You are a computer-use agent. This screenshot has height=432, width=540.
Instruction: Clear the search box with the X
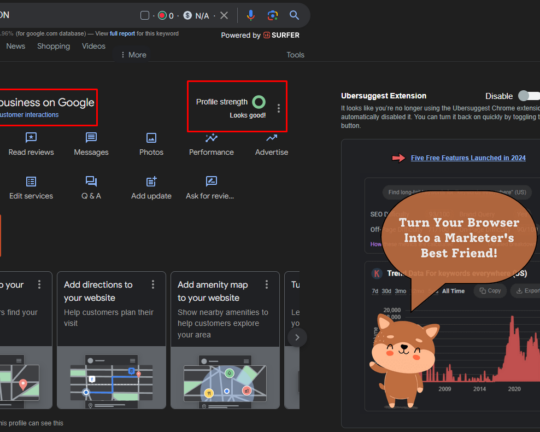pyautogui.click(x=224, y=16)
